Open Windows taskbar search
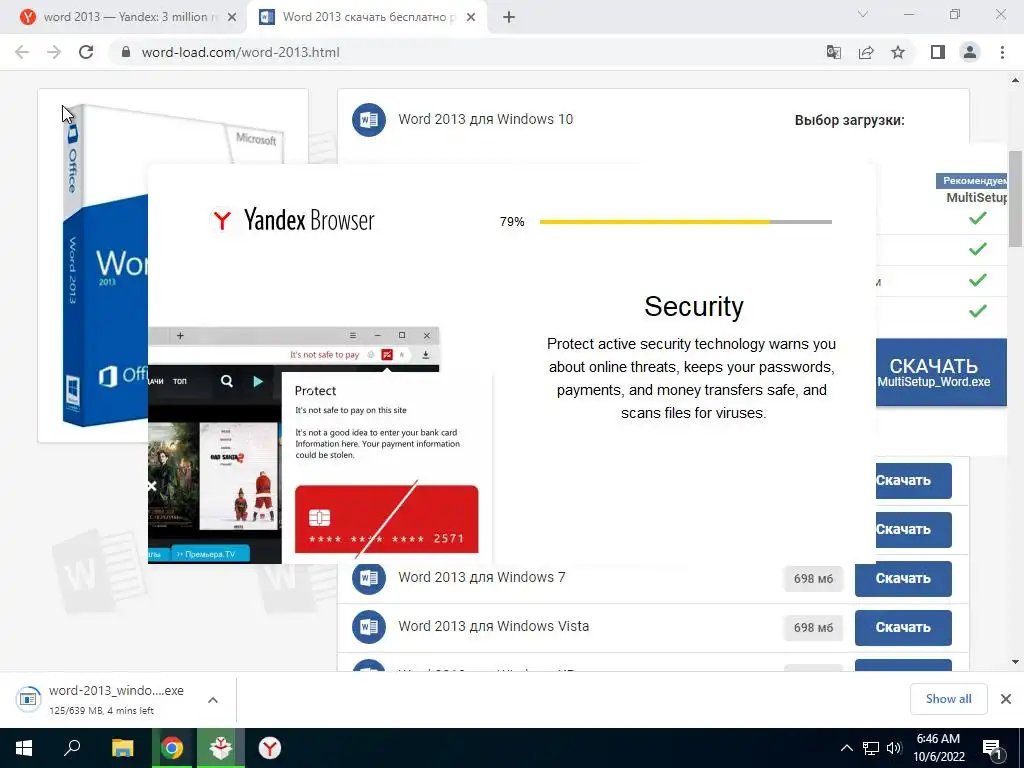The image size is (1024, 768). point(72,748)
